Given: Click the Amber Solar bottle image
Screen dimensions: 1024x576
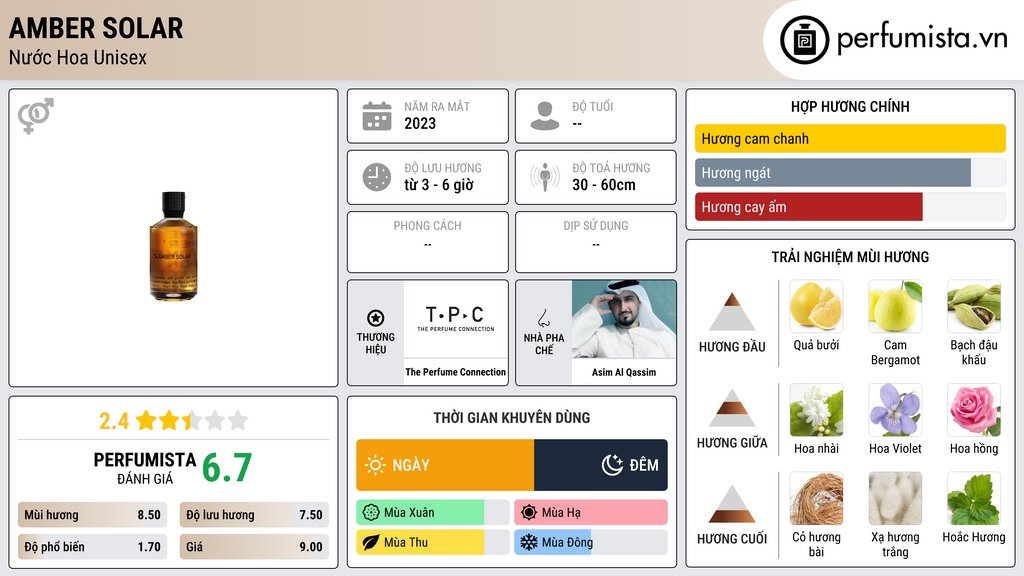Looking at the screenshot, I should pyautogui.click(x=173, y=246).
